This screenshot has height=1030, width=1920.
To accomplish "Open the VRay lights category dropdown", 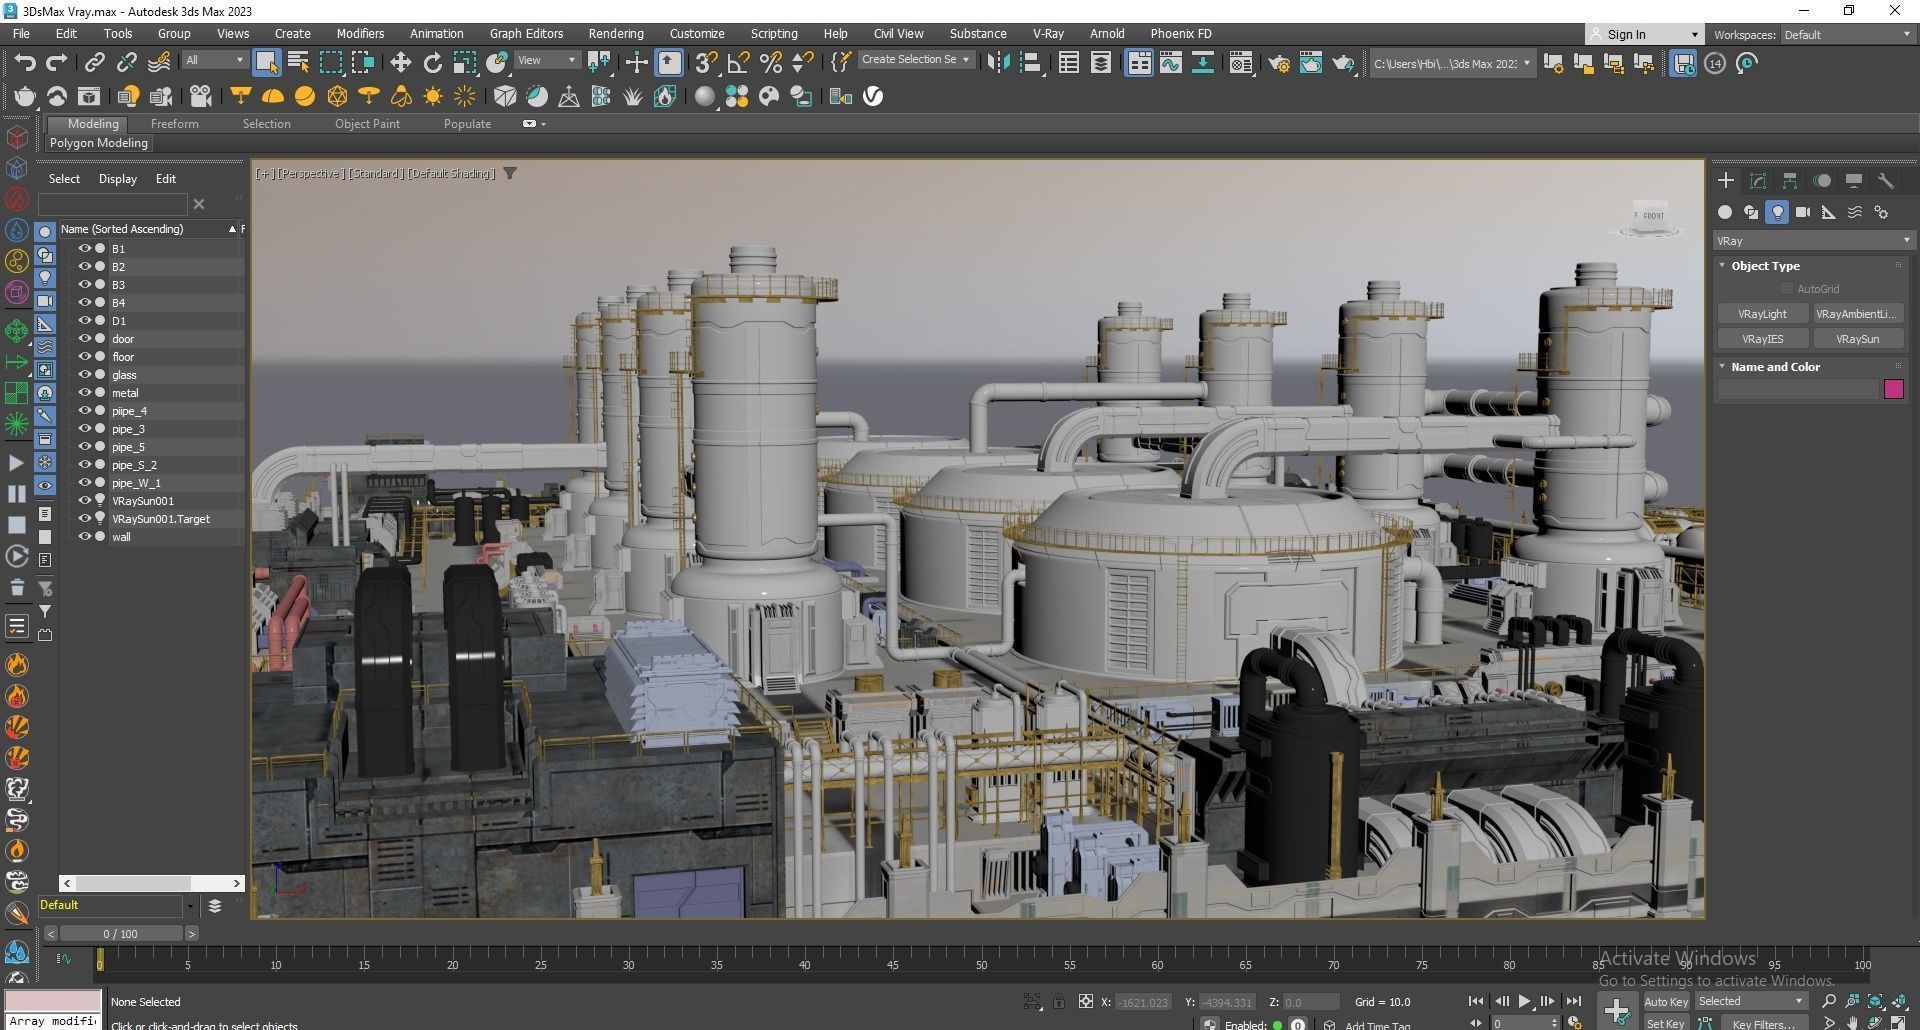I will coord(1813,241).
